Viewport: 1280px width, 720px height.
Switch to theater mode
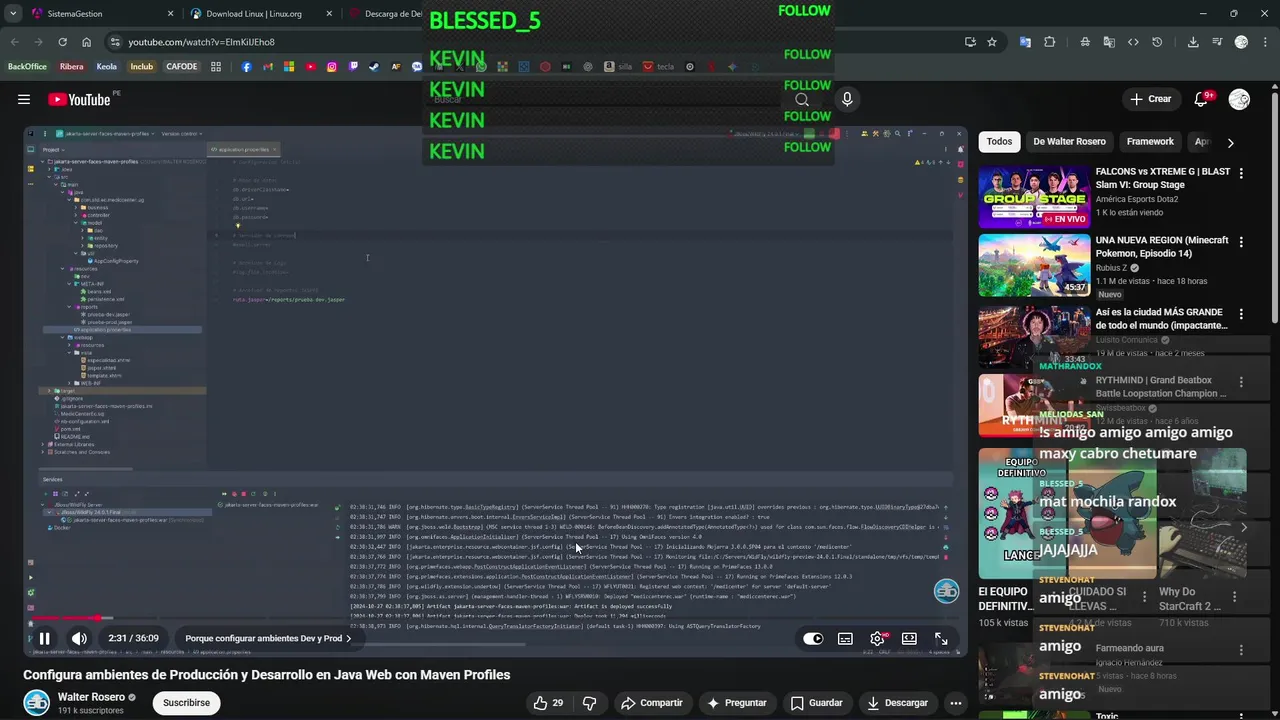(x=909, y=639)
